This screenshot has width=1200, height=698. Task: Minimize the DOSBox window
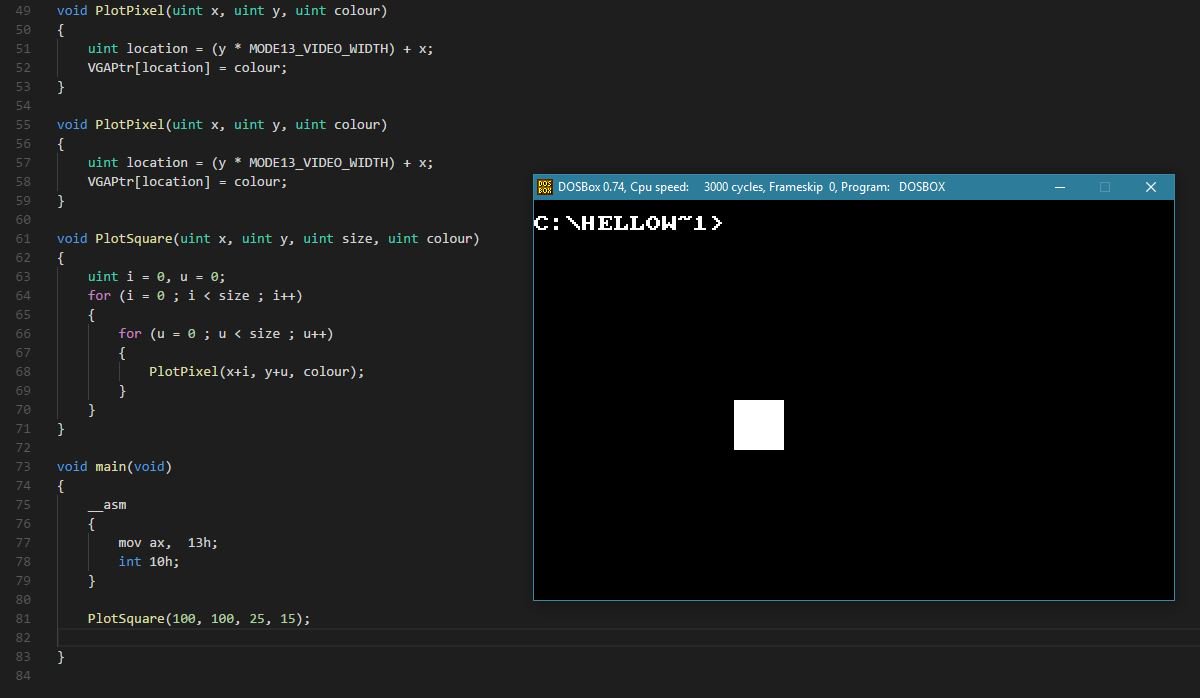point(1058,186)
